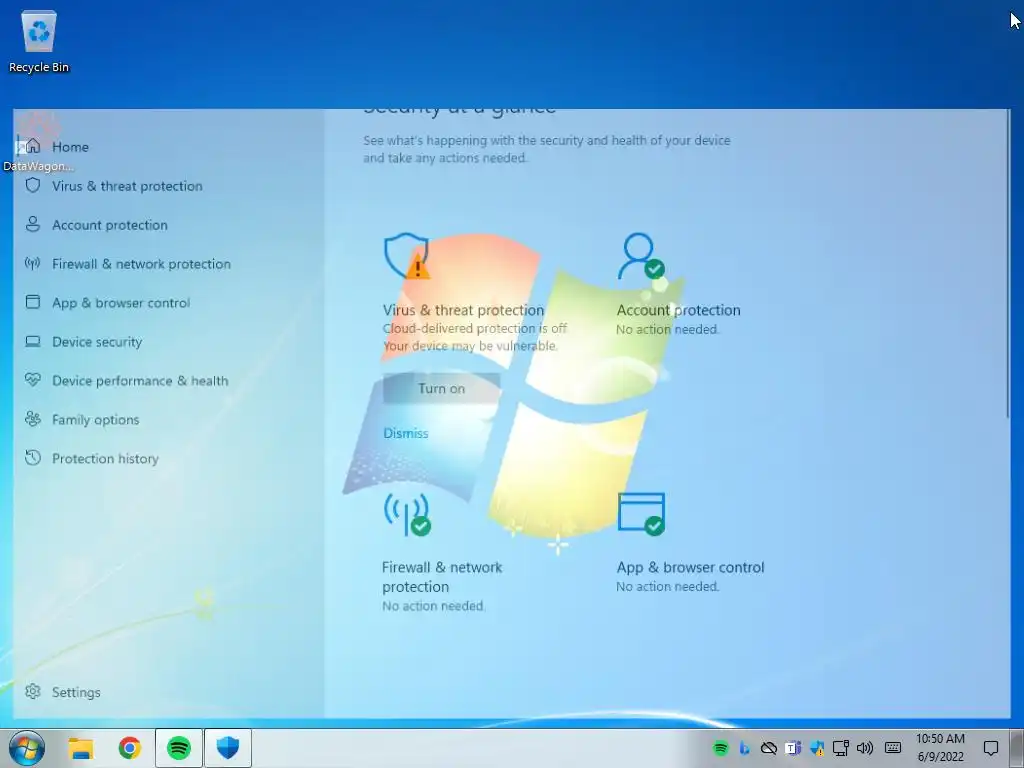Click Windows Security shield taskbar button

click(228, 748)
